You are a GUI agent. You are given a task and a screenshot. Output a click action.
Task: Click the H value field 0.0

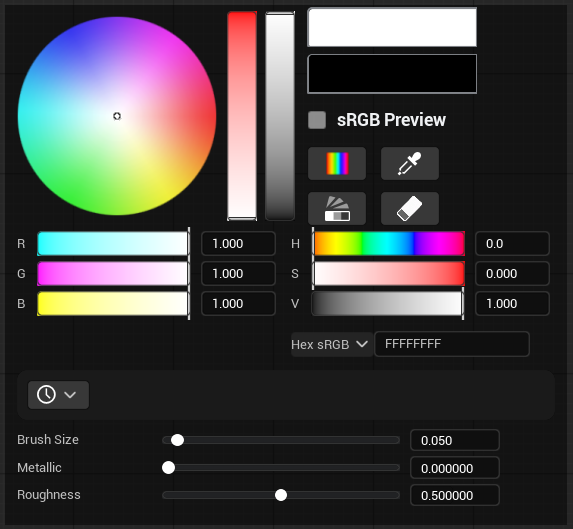[x=512, y=243]
